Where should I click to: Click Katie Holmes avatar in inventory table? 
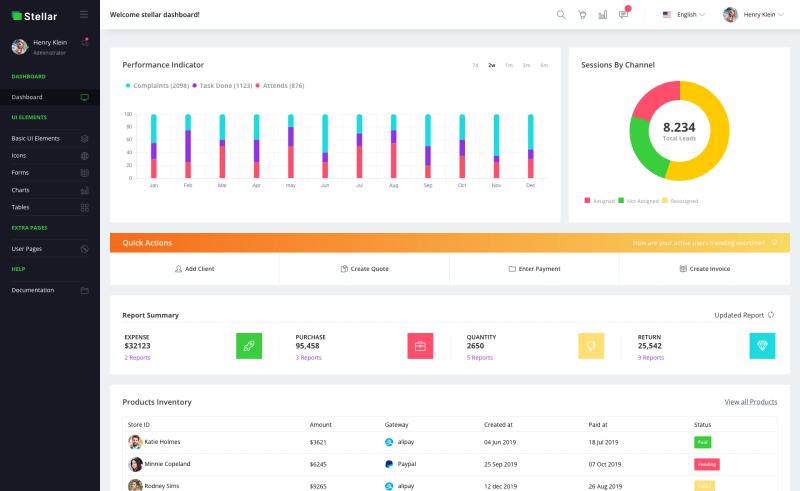(x=135, y=442)
